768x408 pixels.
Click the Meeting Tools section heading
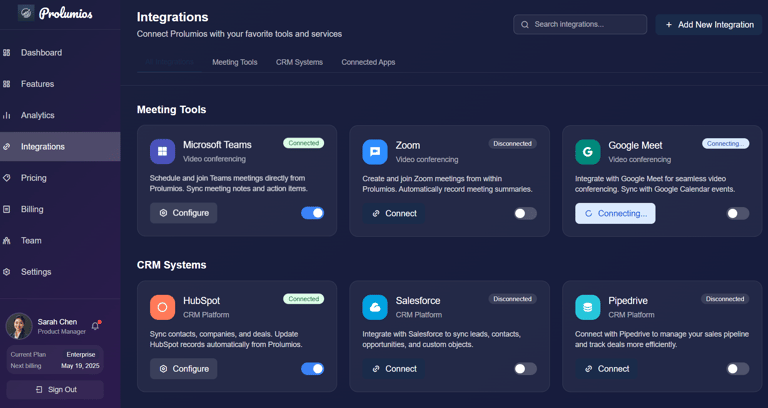[171, 110]
